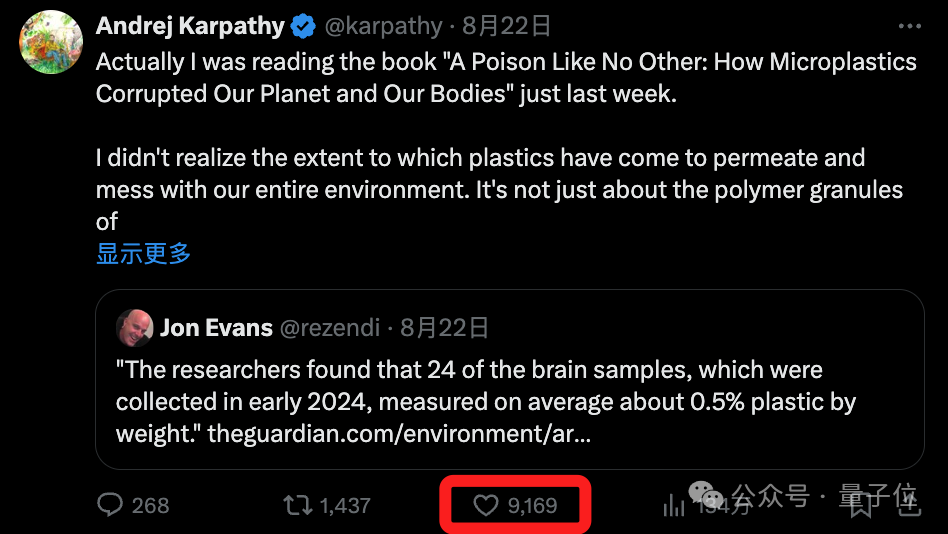This screenshot has height=534, width=948.
Task: Click the 9,169 like count
Action: pos(532,506)
